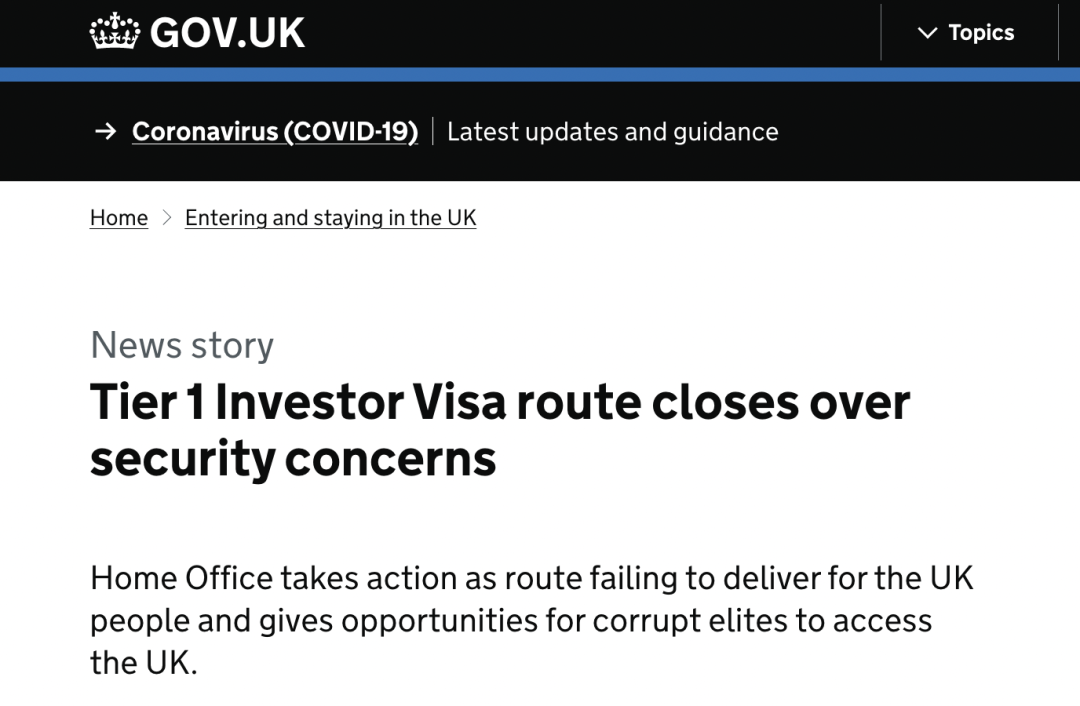Open the GOV.UK homepage via the wordmark

click(227, 32)
